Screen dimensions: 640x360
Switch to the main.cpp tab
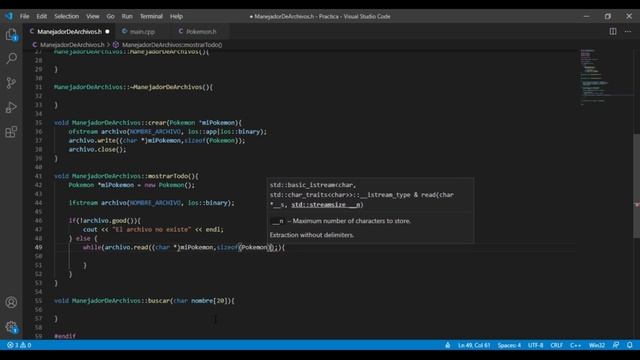point(142,31)
